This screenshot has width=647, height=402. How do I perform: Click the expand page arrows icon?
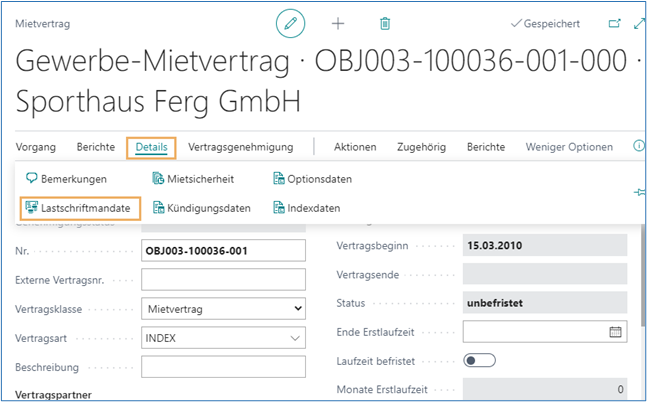[639, 24]
